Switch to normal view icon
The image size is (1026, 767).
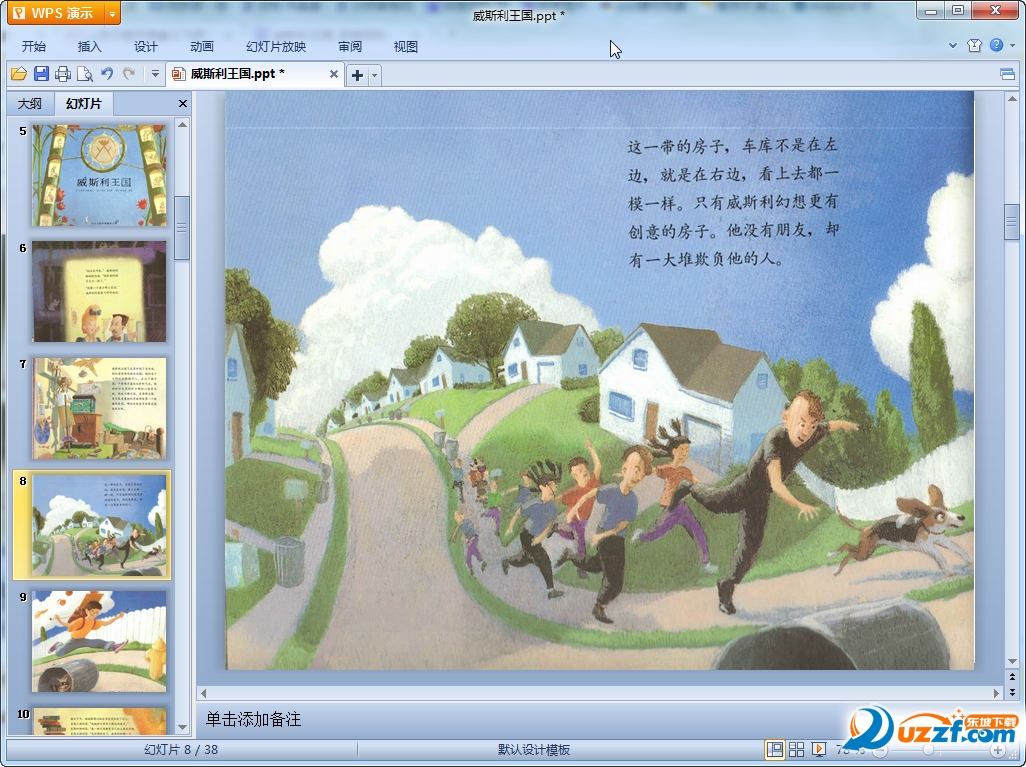775,749
